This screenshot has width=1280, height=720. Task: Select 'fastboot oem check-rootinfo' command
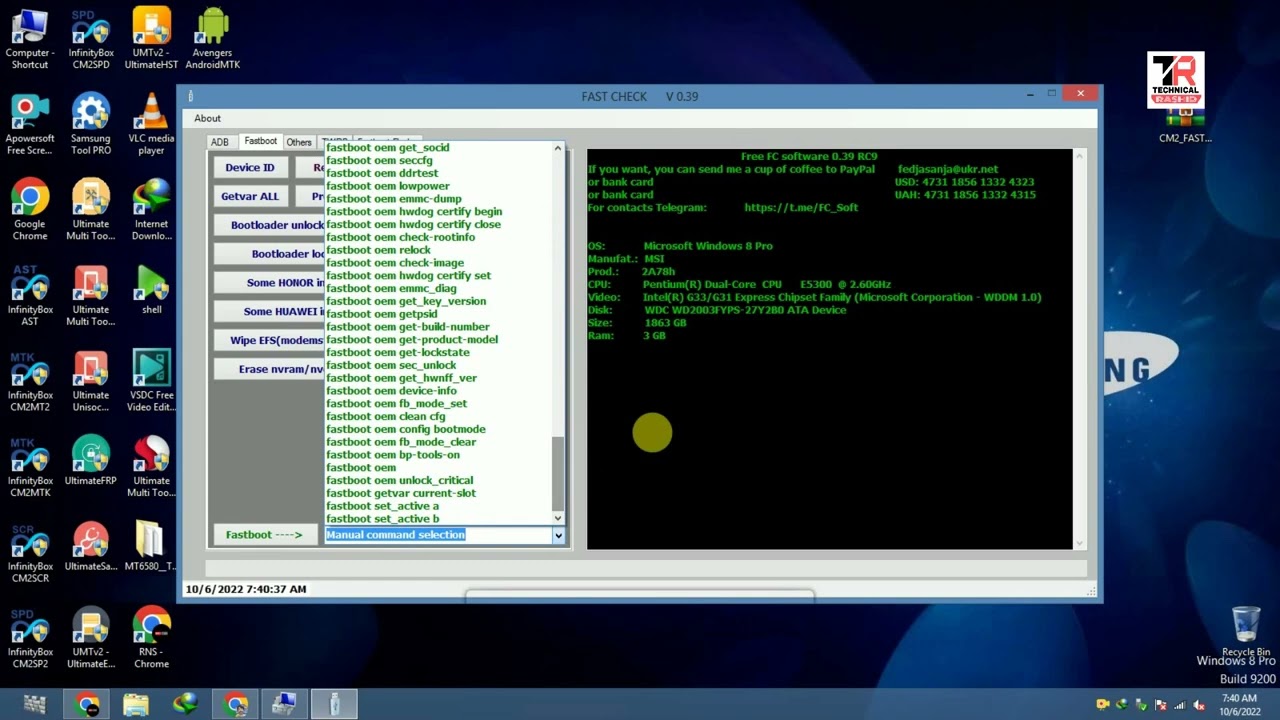click(400, 237)
